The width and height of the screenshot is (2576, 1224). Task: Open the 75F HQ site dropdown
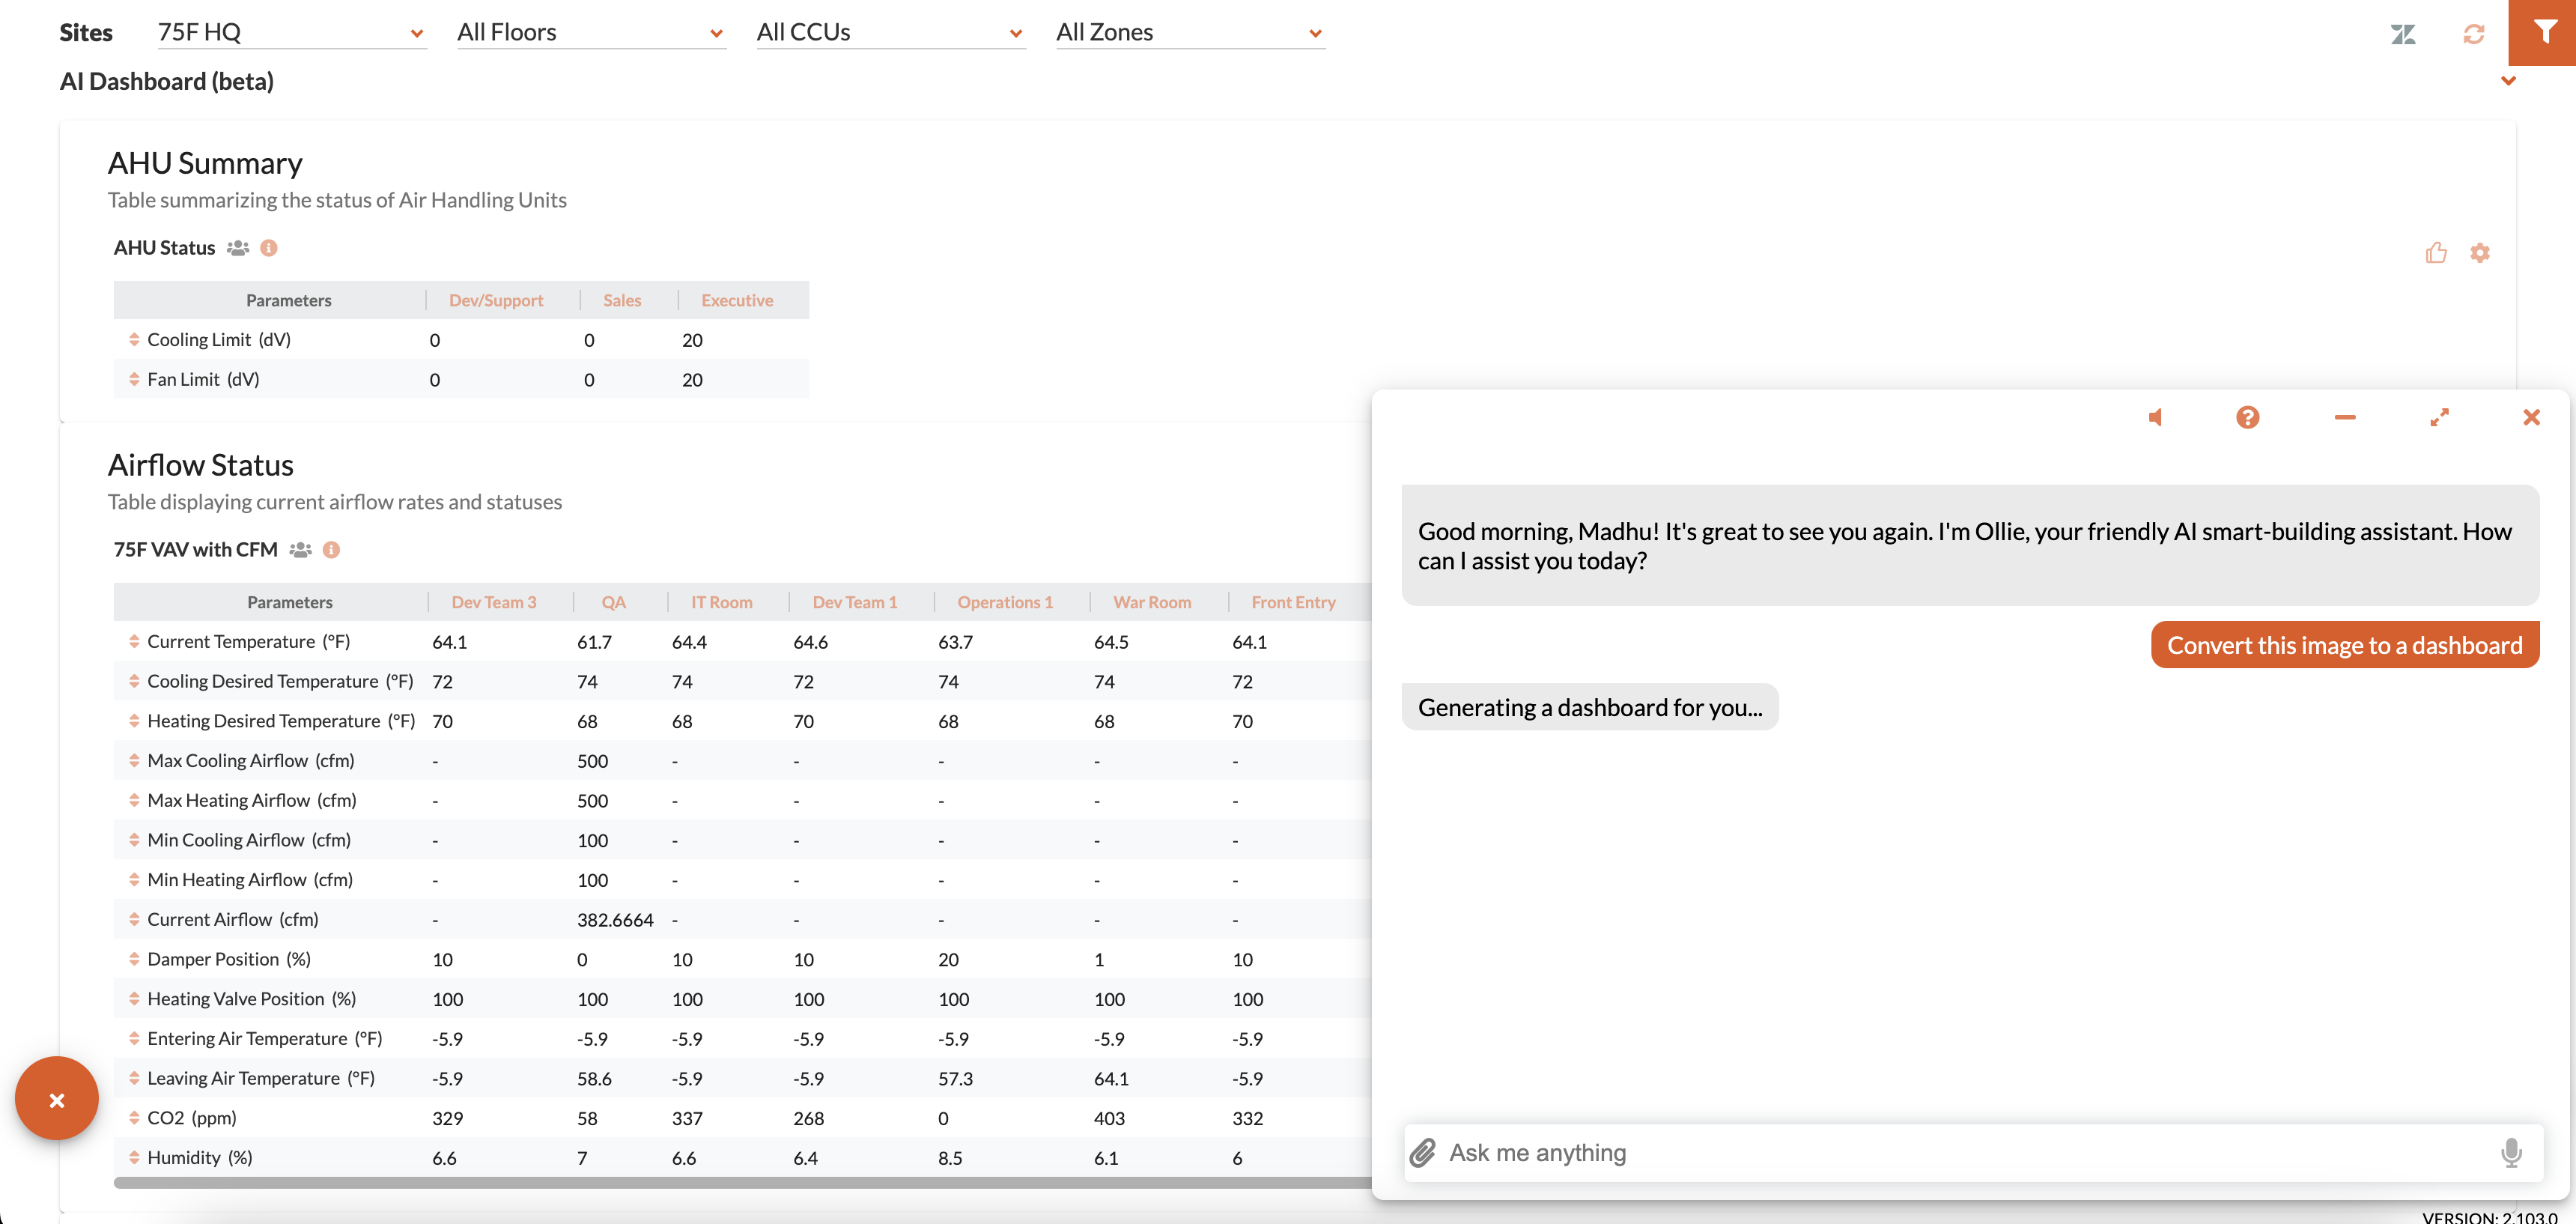(x=291, y=32)
